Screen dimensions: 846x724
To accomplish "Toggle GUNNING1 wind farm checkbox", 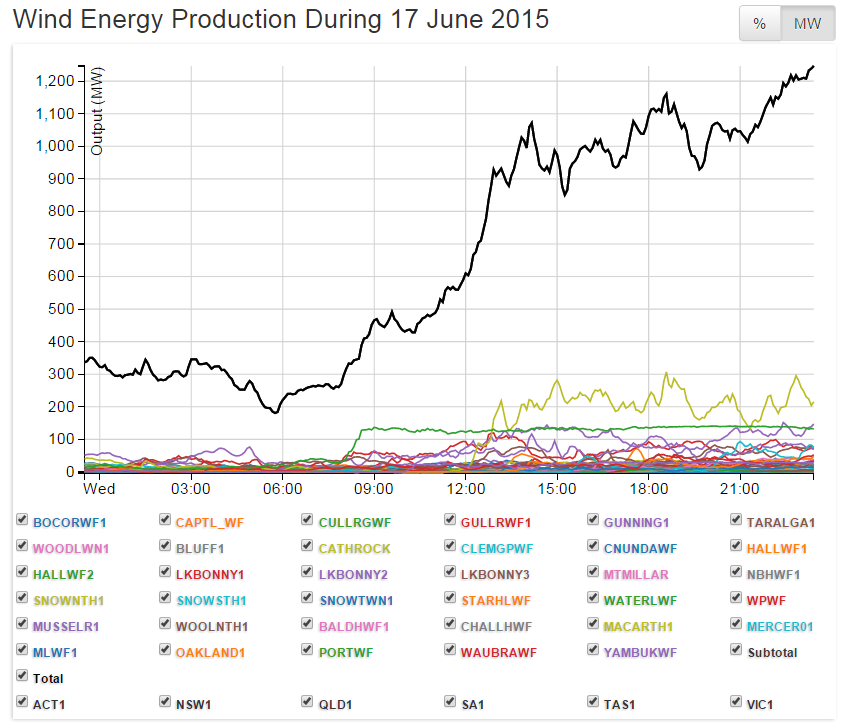I will coord(594,521).
